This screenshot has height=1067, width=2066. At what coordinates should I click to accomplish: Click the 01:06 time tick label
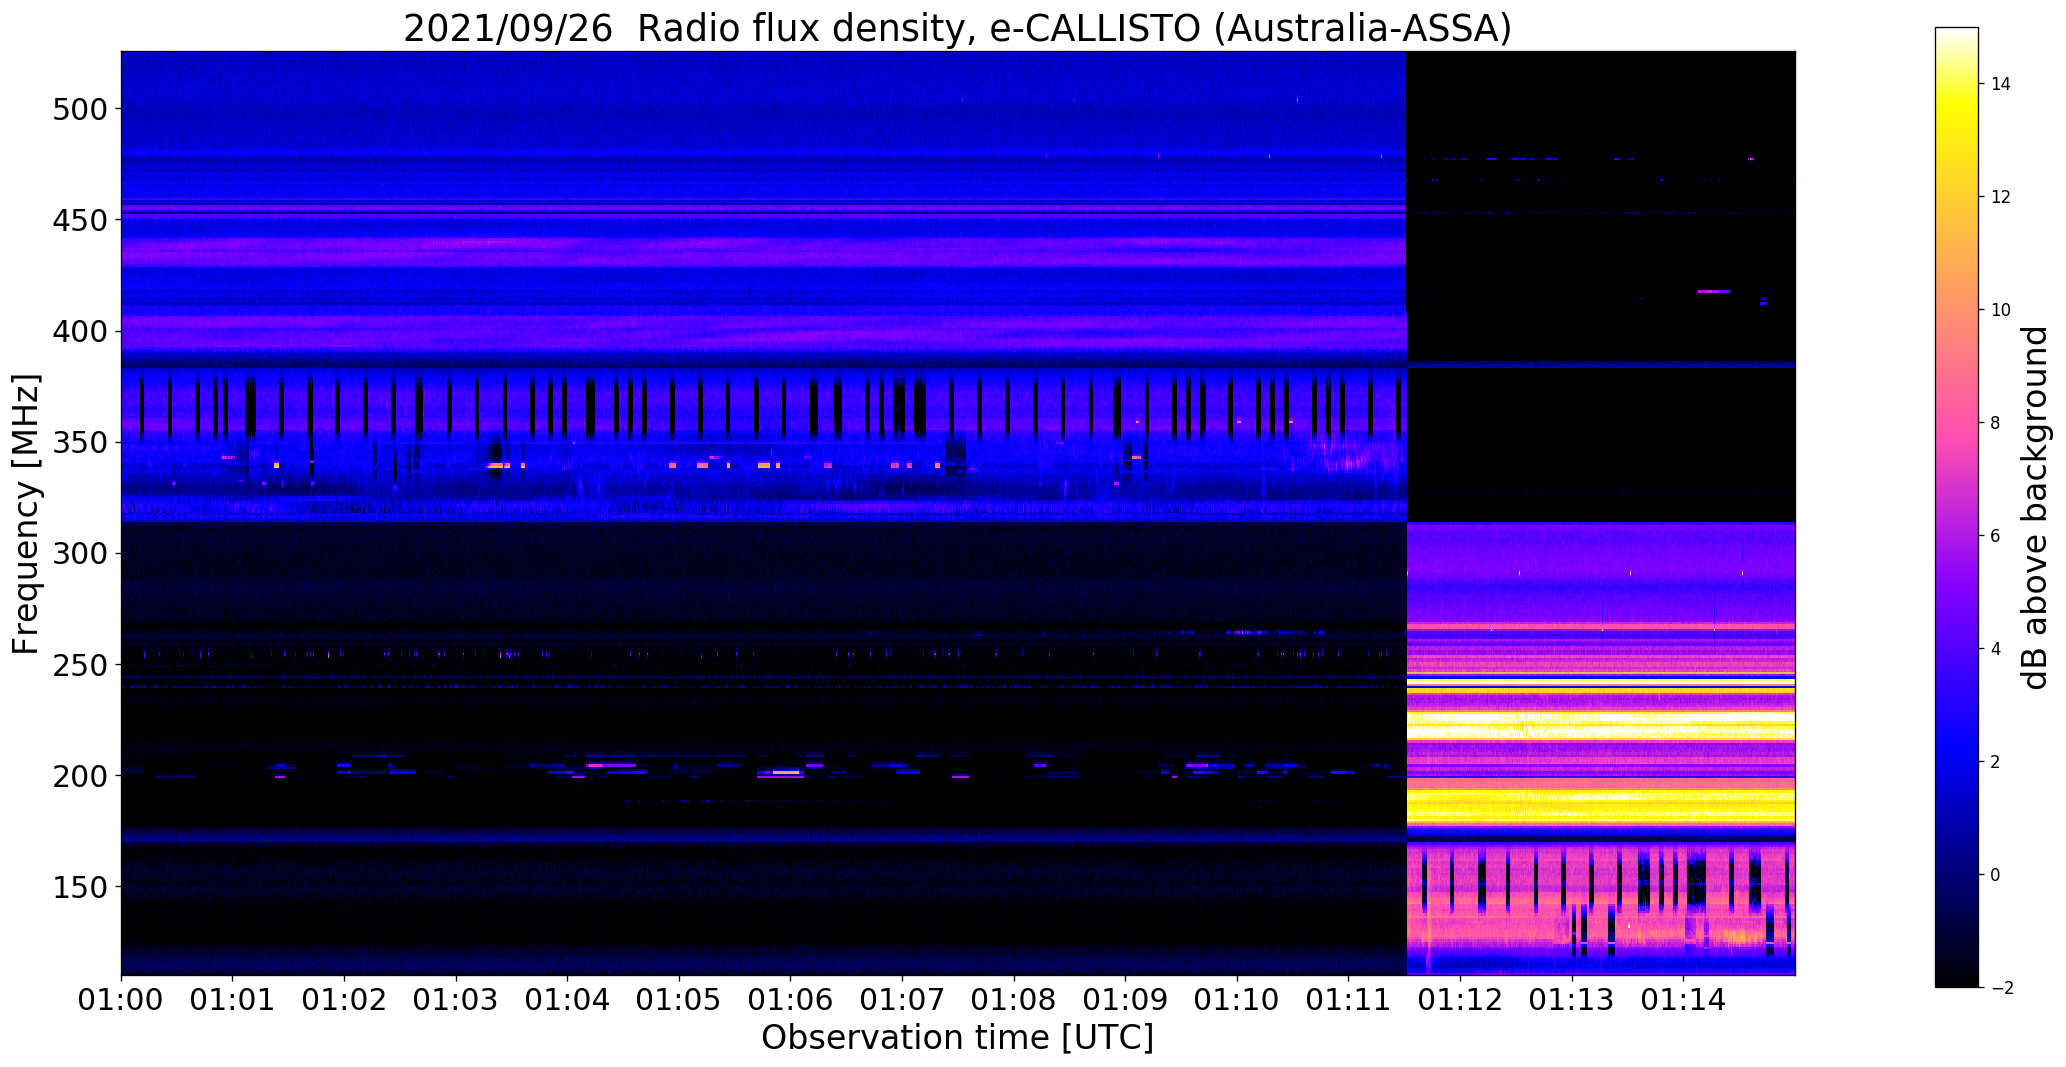(x=791, y=998)
